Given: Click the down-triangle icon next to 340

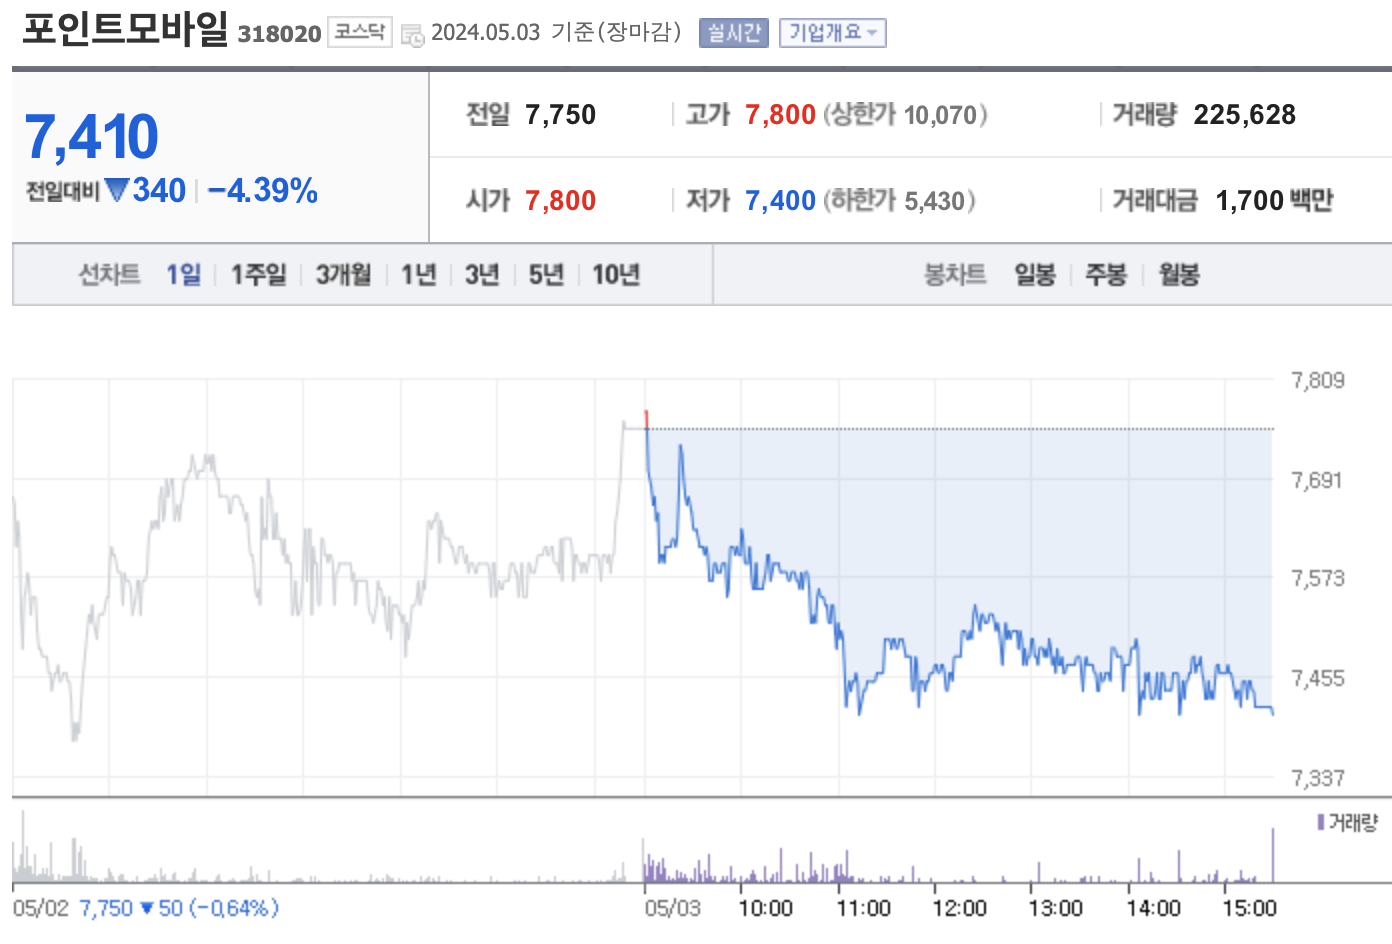Looking at the screenshot, I should click(x=117, y=189).
